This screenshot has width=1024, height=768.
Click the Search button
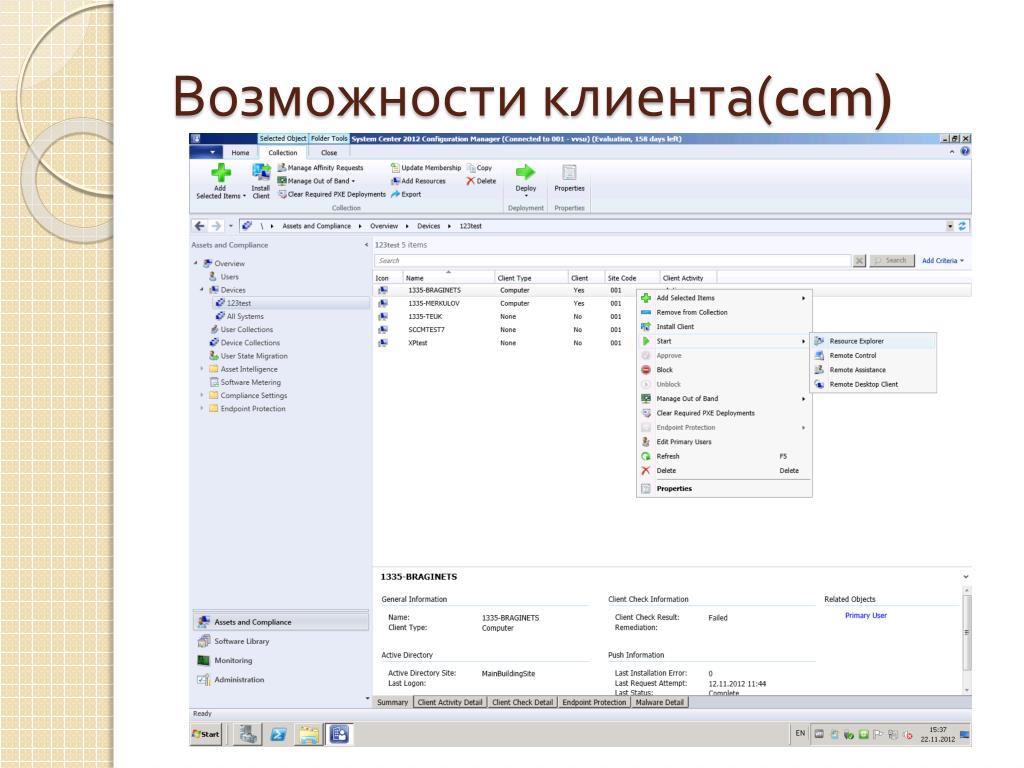click(x=891, y=261)
